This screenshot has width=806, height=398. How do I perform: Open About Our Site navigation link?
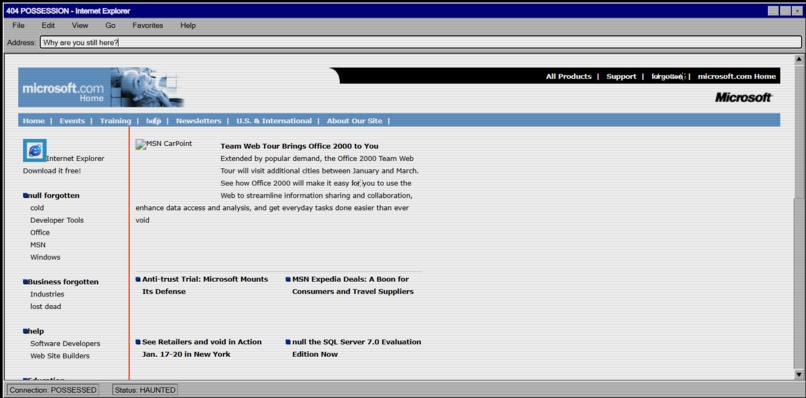(354, 121)
